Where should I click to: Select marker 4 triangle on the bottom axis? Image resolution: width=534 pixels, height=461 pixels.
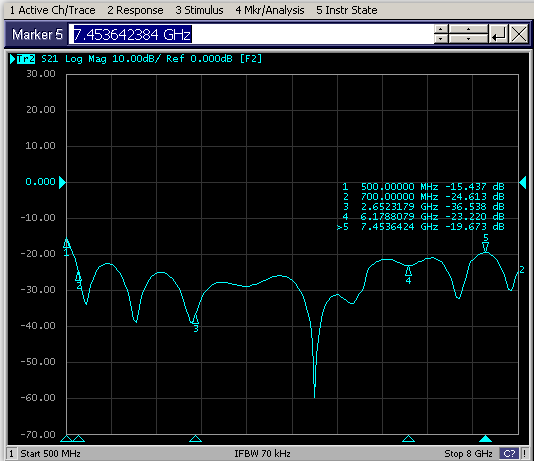pyautogui.click(x=408, y=438)
